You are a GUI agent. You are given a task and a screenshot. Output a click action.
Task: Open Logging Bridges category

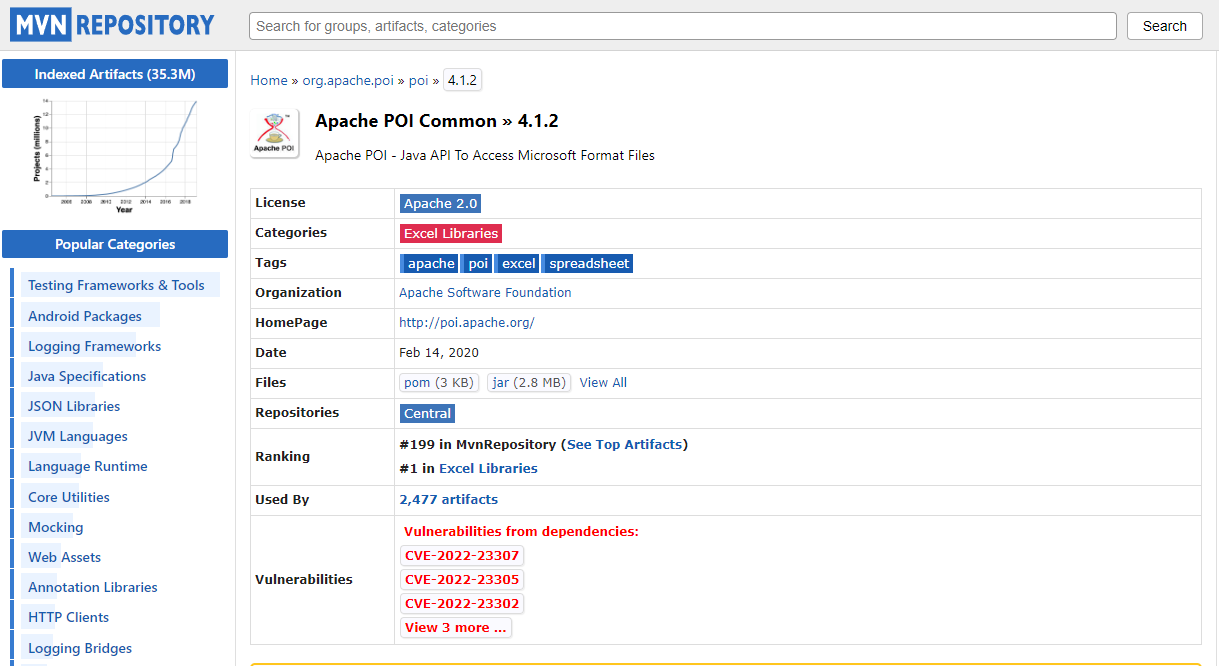pos(80,648)
